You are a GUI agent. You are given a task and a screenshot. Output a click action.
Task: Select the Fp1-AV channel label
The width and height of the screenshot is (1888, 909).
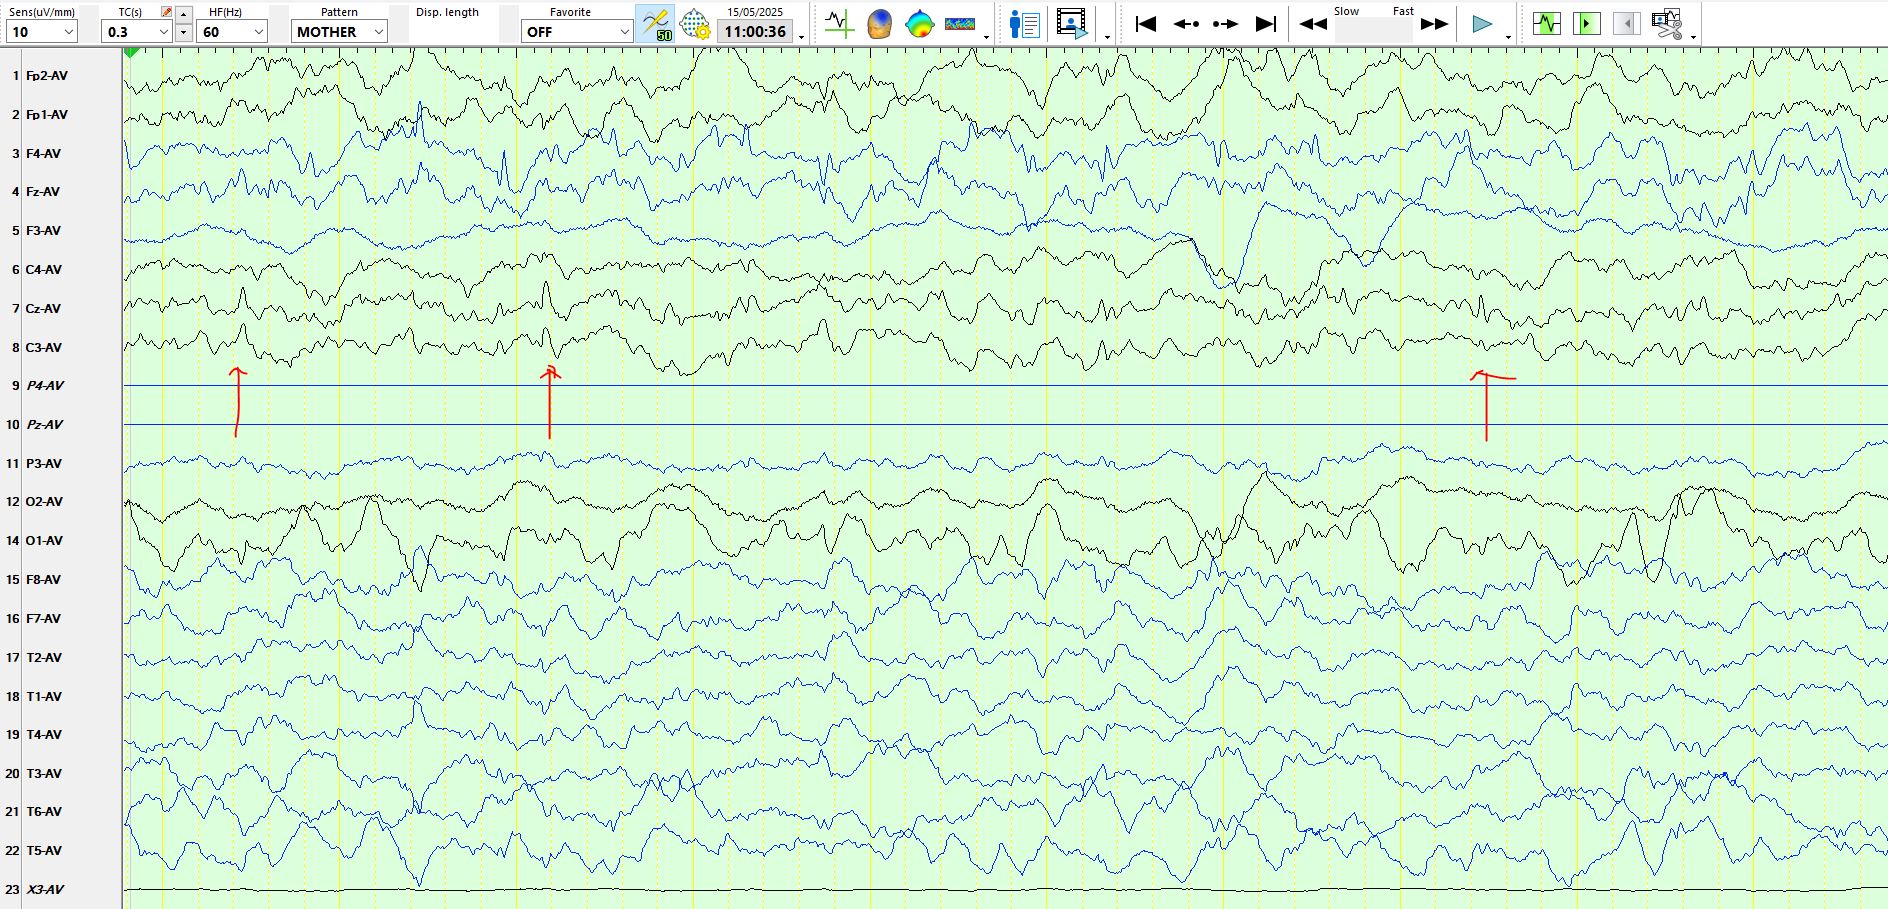(47, 115)
